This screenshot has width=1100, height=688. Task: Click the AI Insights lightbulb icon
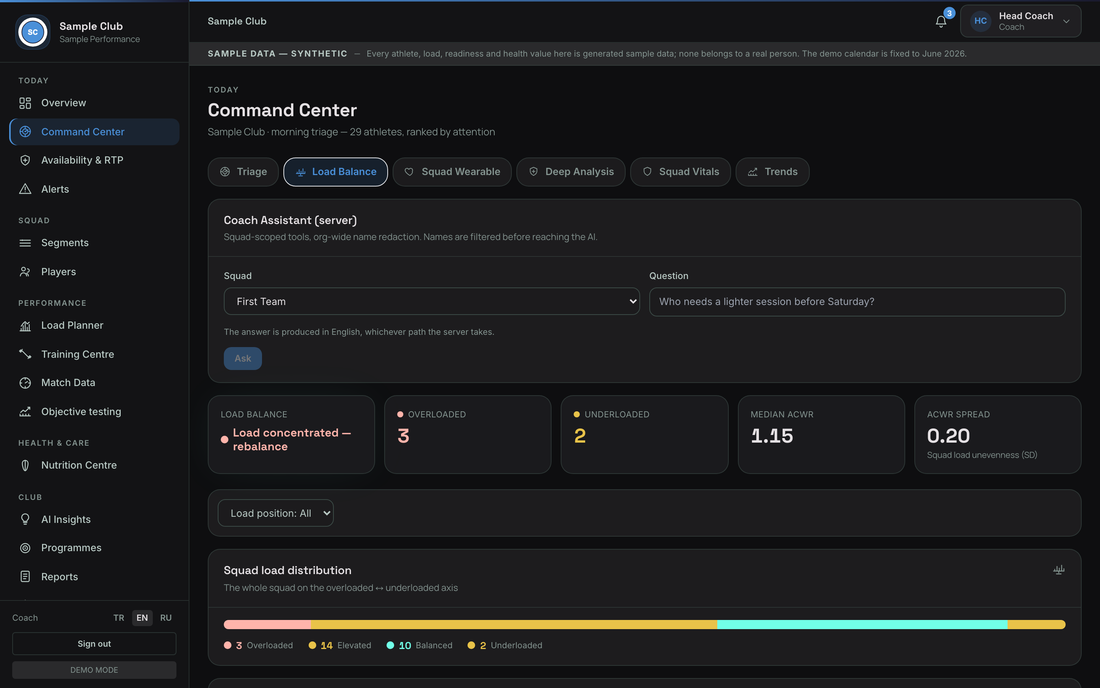25,519
